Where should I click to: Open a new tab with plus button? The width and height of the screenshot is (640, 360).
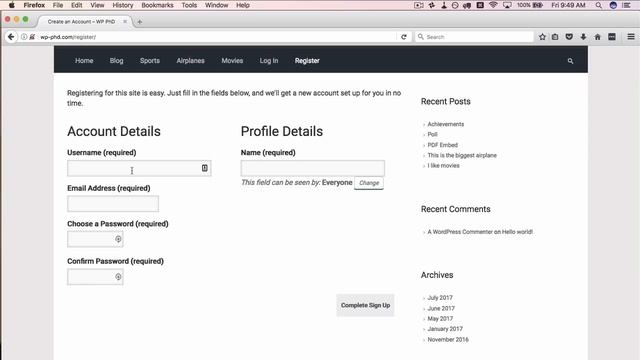click(x=140, y=22)
